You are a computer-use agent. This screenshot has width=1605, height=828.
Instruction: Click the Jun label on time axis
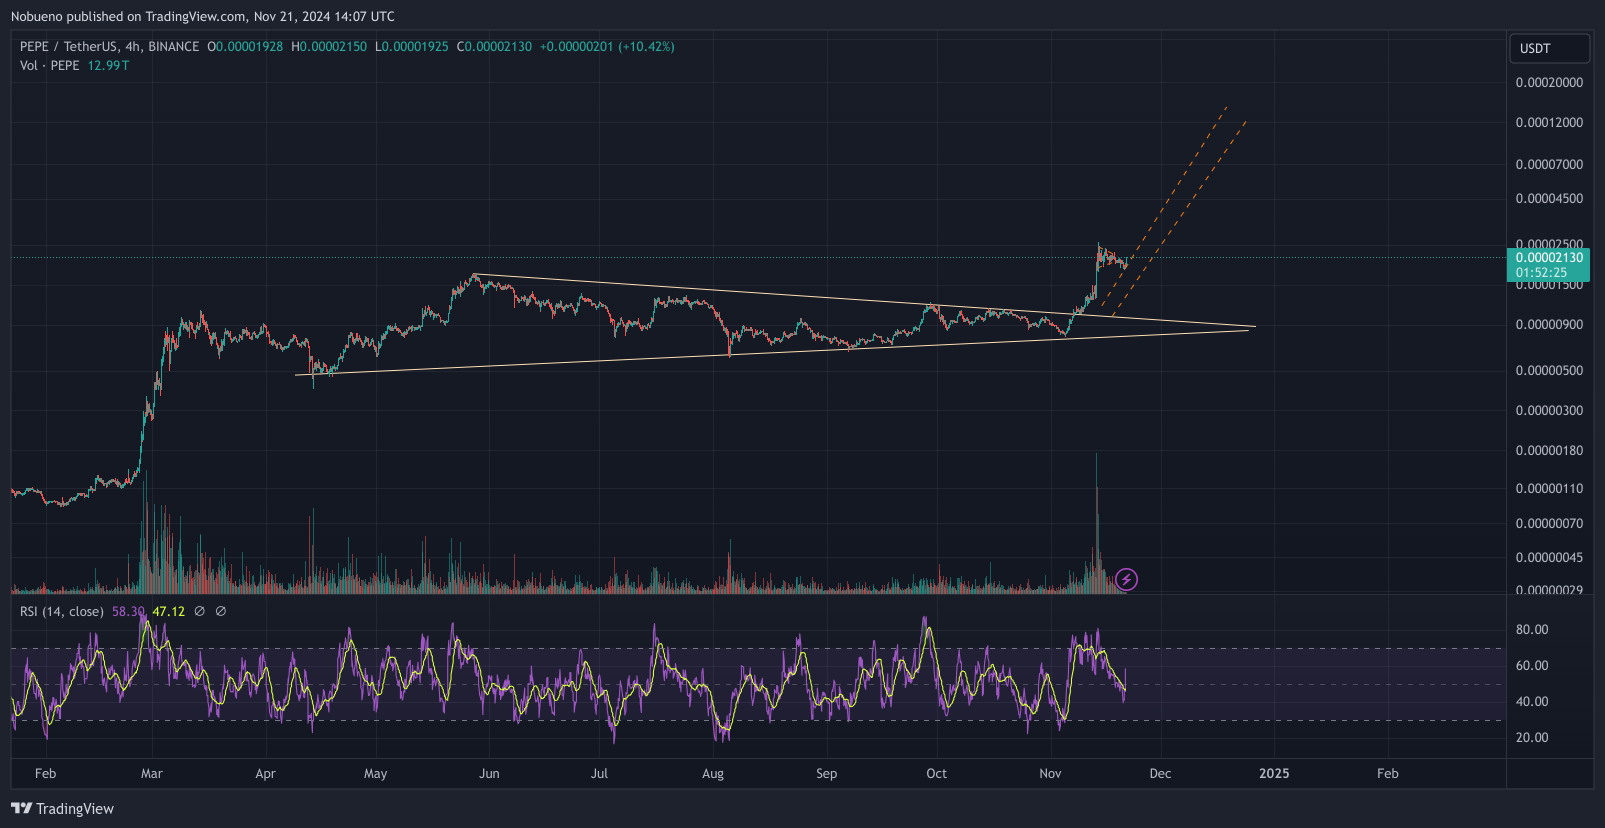click(x=489, y=774)
